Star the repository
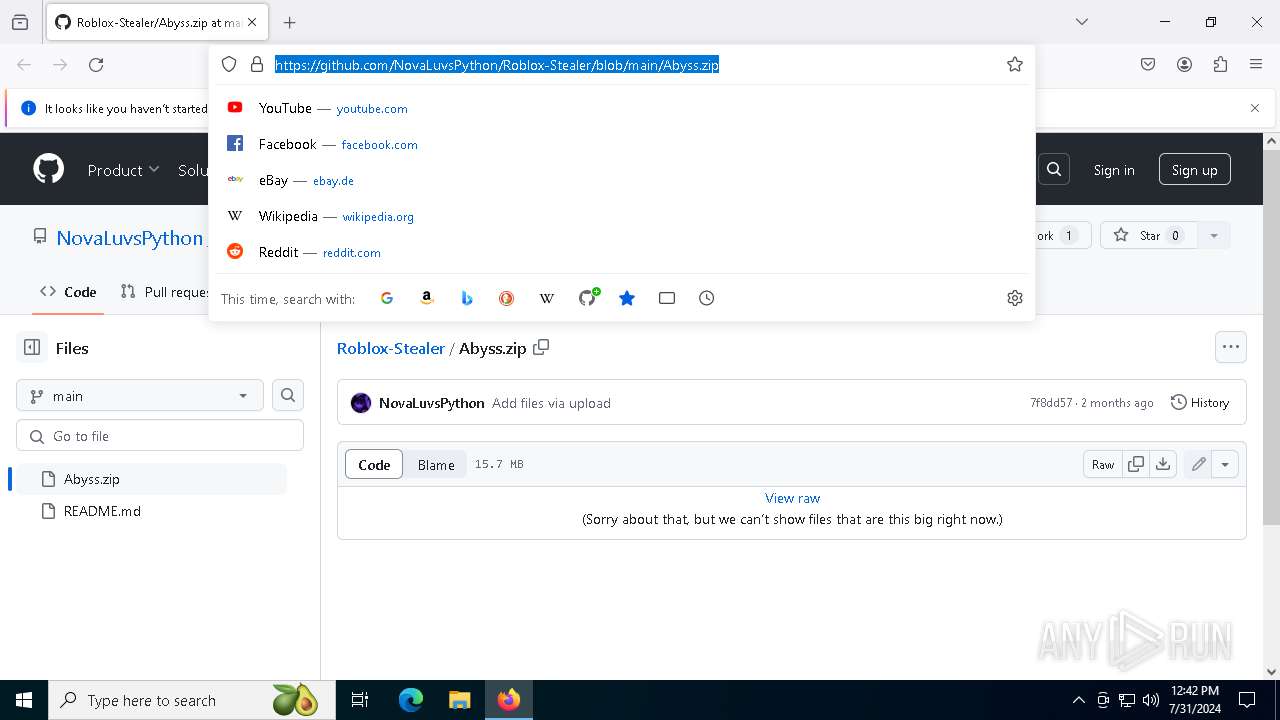Image resolution: width=1280 pixels, height=720 pixels. tap(1149, 236)
